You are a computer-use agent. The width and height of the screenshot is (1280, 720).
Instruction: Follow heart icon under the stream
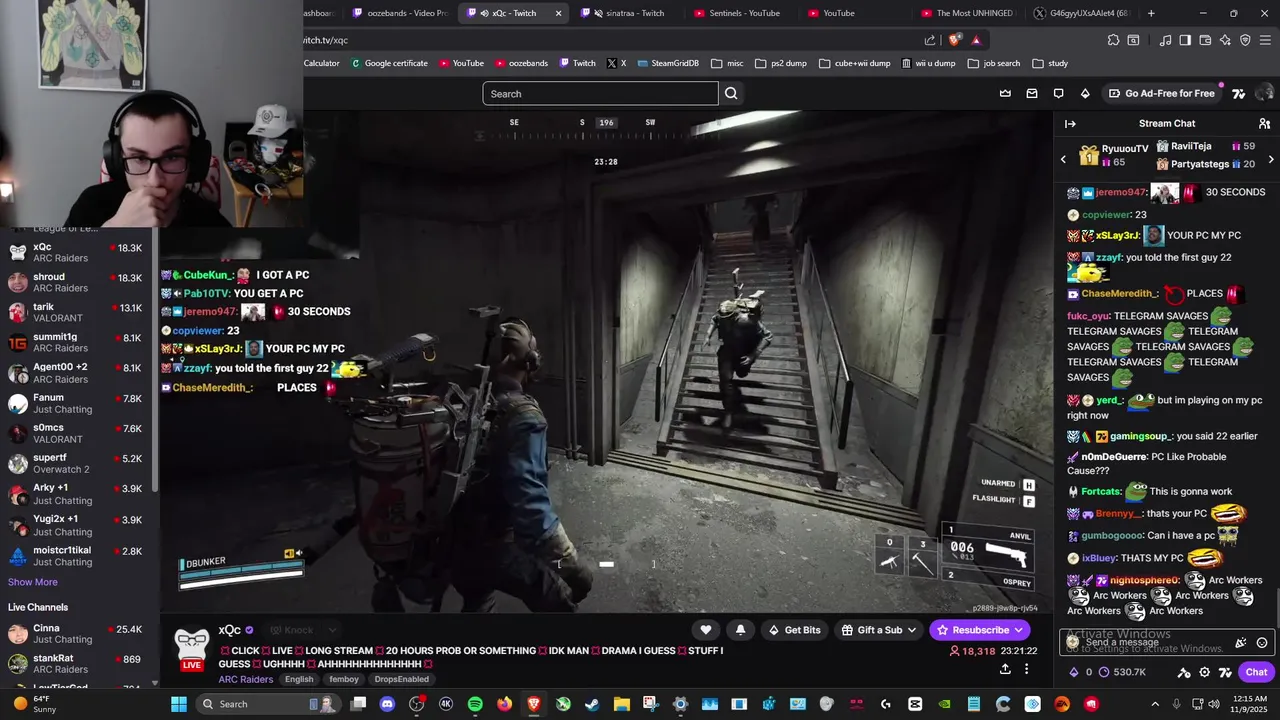(x=706, y=630)
